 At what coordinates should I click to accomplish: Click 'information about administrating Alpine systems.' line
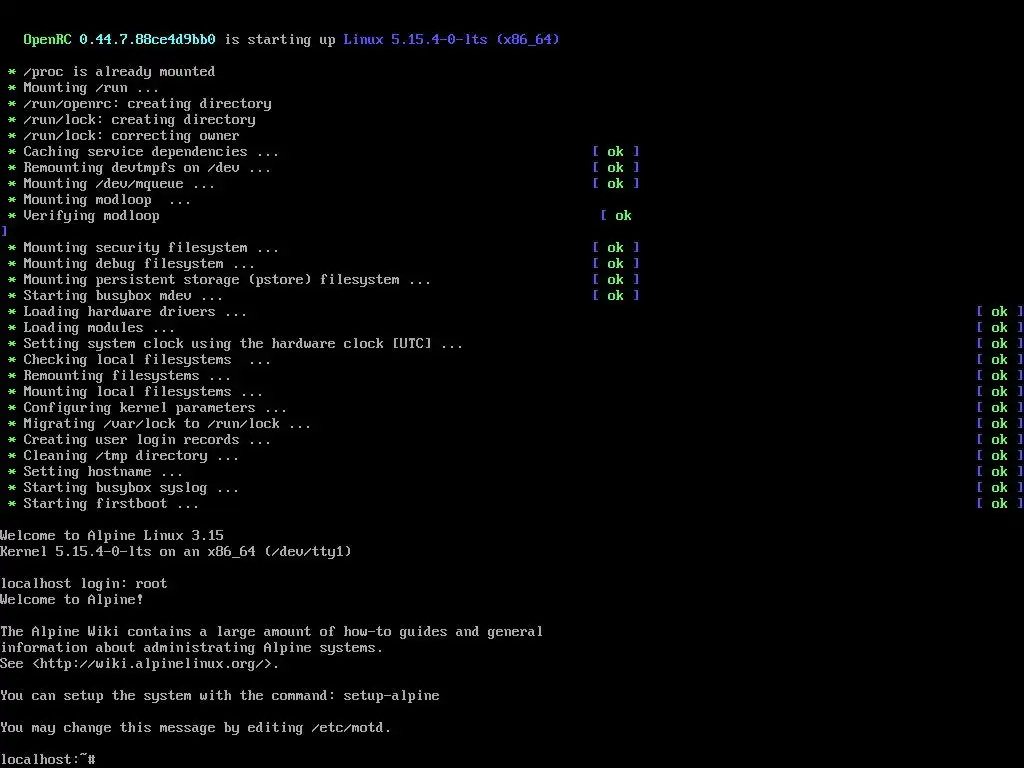click(x=191, y=647)
